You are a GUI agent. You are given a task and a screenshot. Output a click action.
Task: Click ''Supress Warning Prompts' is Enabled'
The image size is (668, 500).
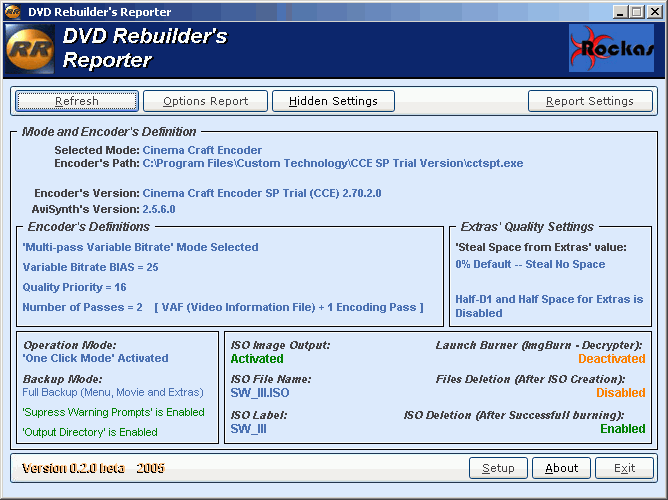[x=113, y=412]
